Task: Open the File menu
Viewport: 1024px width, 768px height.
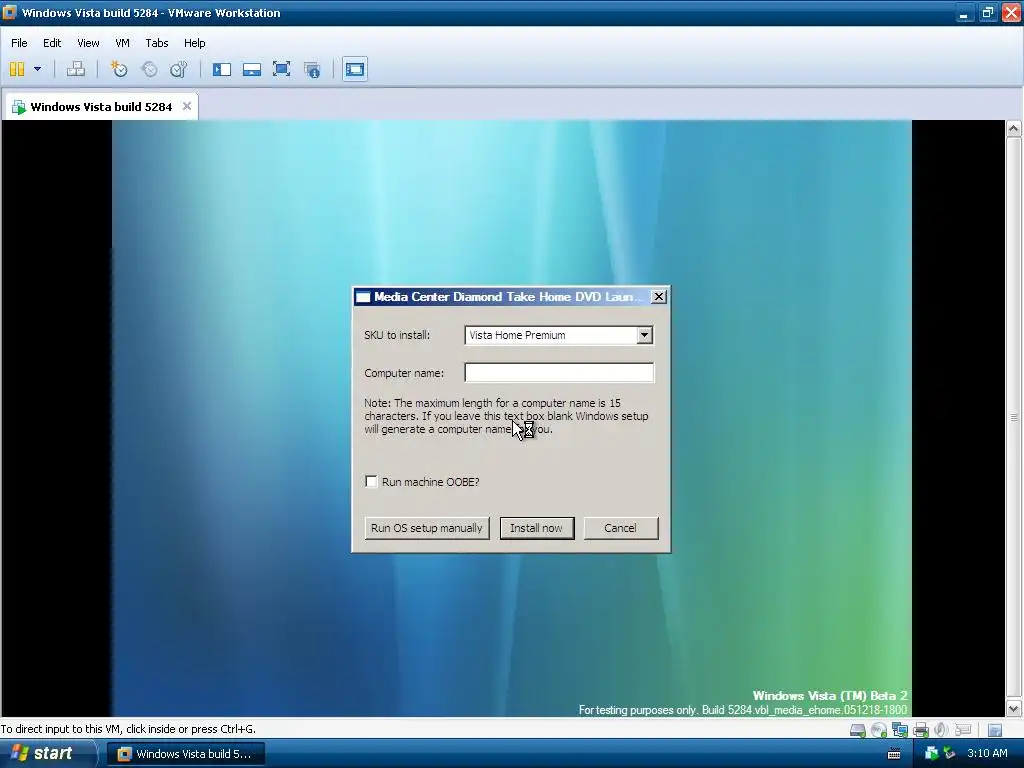Action: point(19,43)
